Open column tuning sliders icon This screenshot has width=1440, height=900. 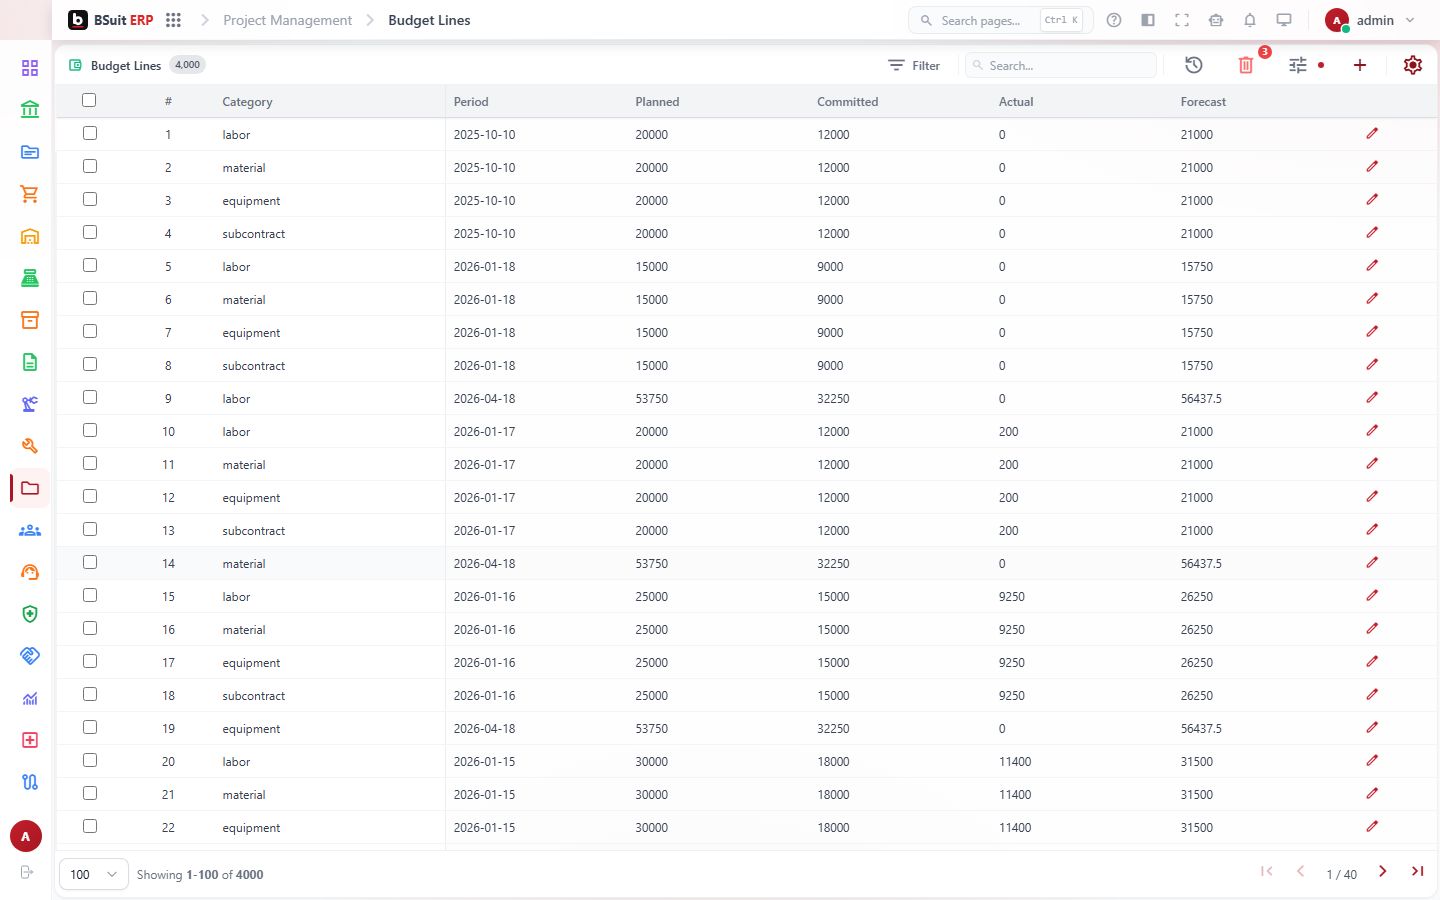[1298, 65]
